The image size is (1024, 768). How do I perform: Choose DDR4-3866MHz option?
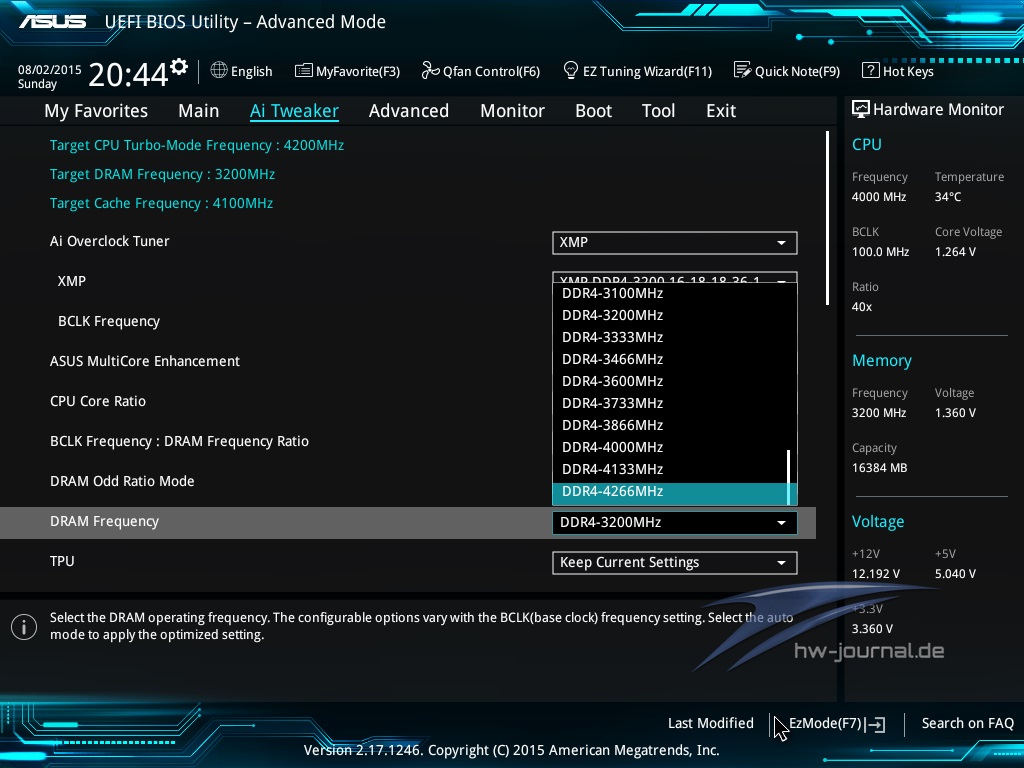[x=670, y=425]
